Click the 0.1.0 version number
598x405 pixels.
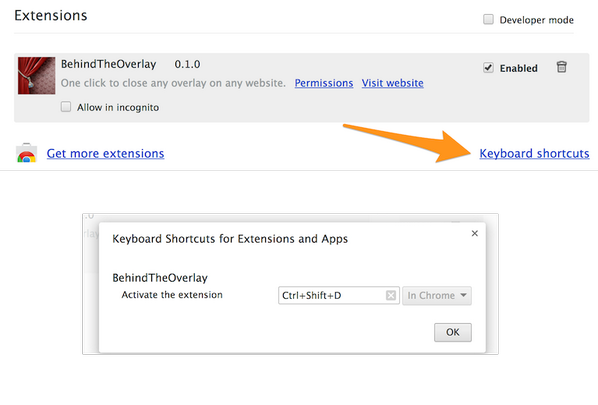187,64
